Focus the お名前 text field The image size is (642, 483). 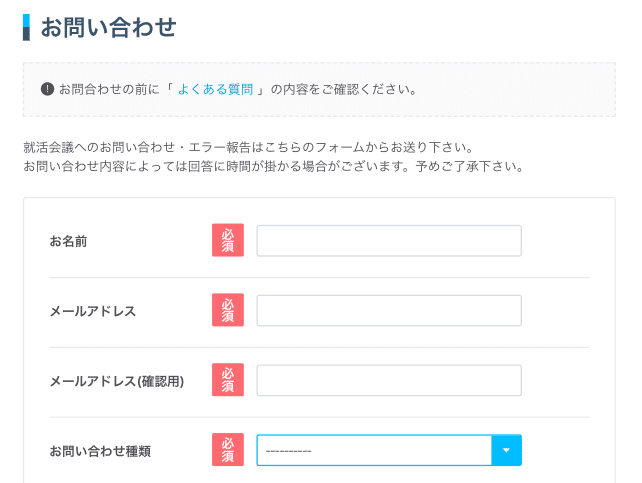pyautogui.click(x=389, y=241)
